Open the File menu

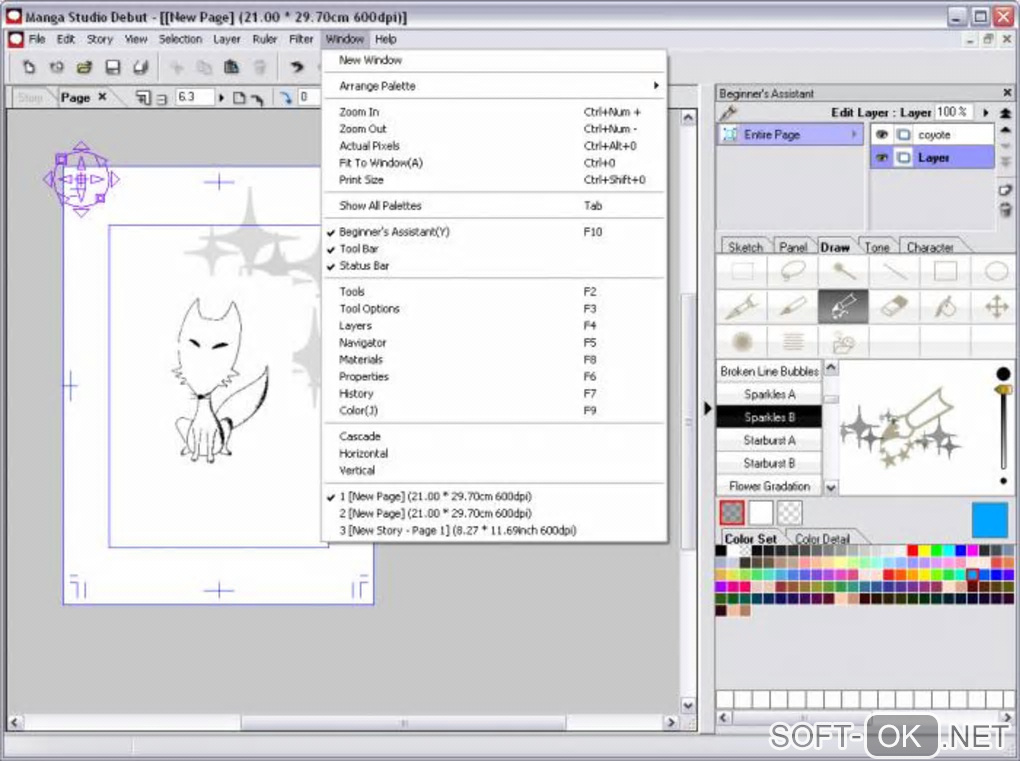(x=36, y=39)
